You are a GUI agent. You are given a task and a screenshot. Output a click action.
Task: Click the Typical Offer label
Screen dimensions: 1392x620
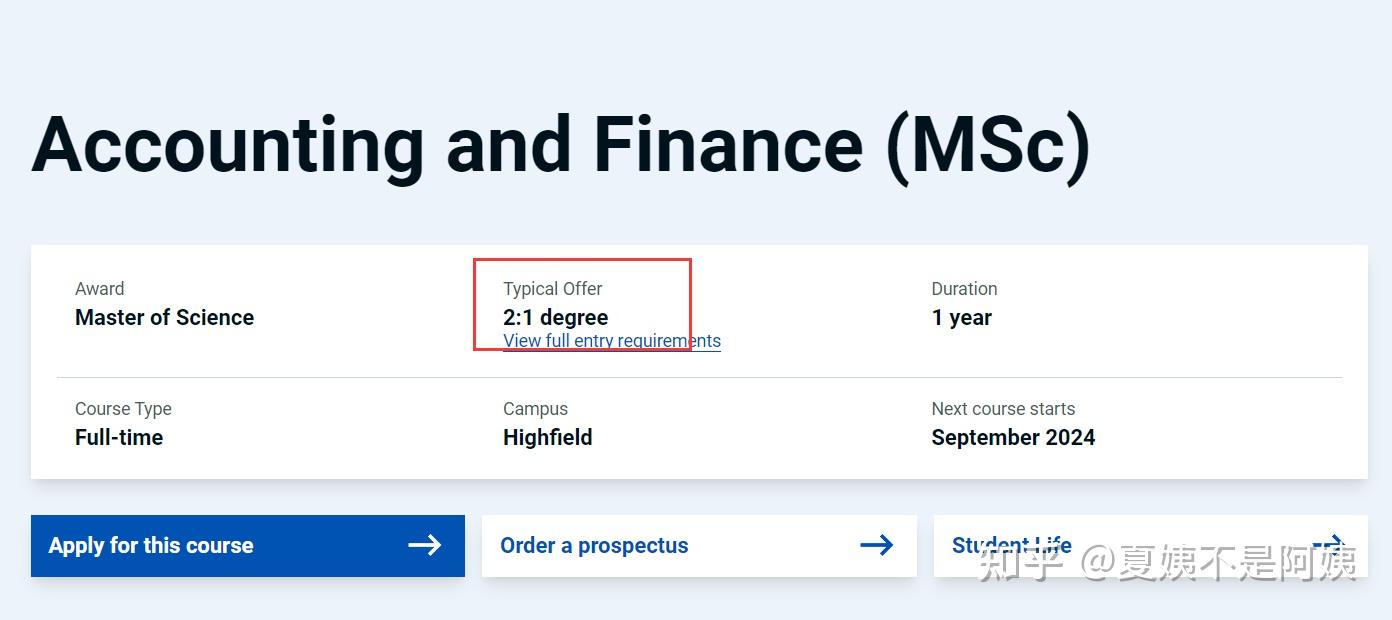pyautogui.click(x=552, y=289)
